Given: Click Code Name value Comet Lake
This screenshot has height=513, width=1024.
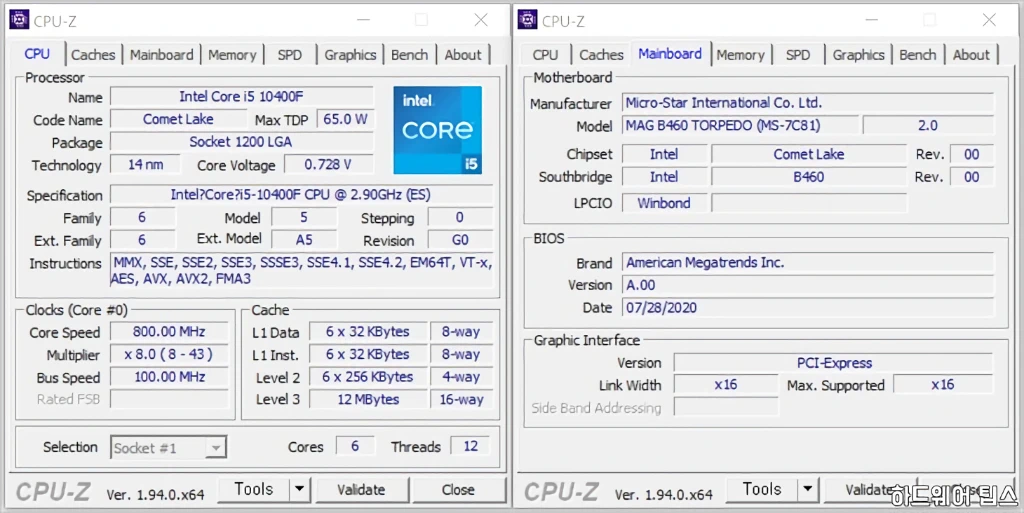Looking at the screenshot, I should point(178,119).
